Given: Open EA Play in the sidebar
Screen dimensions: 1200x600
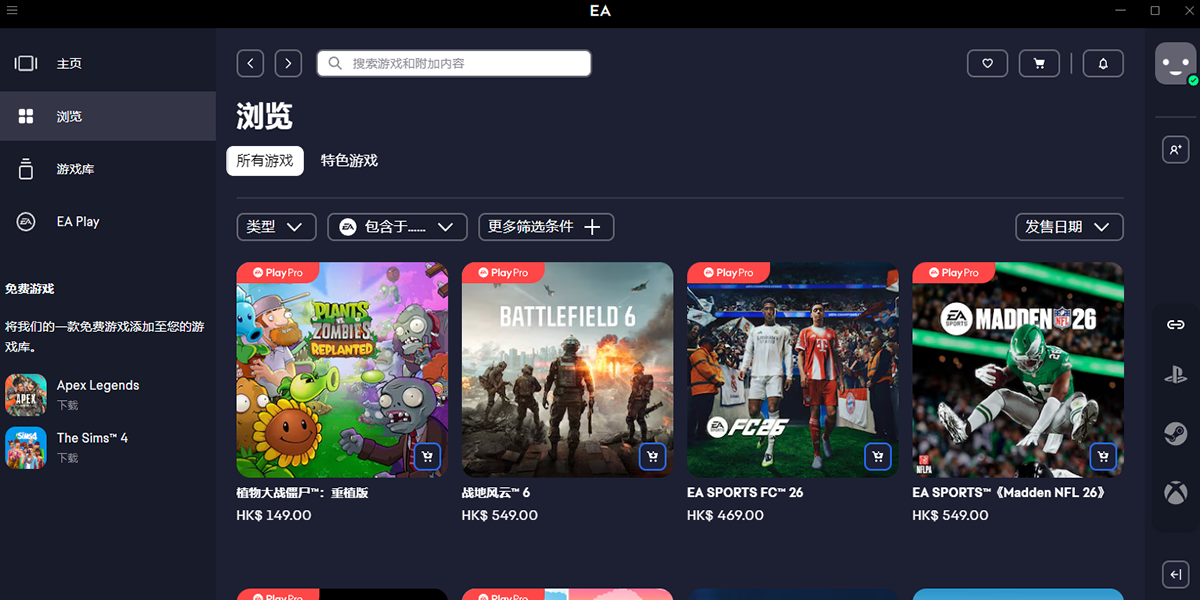Looking at the screenshot, I should tap(108, 222).
